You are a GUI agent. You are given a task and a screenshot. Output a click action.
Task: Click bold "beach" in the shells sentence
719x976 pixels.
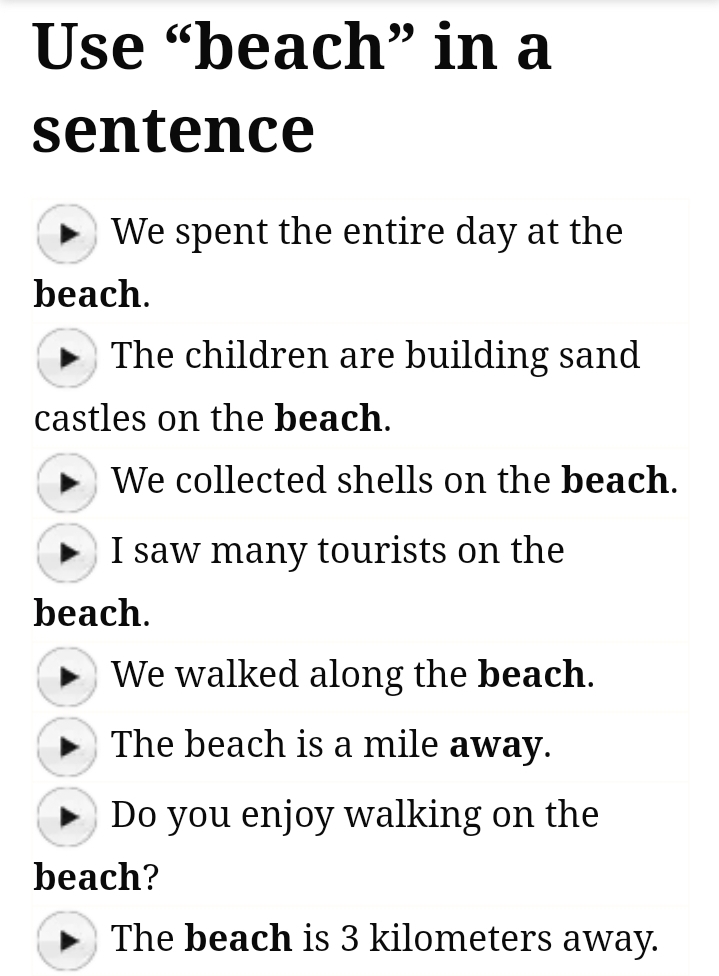(x=614, y=481)
